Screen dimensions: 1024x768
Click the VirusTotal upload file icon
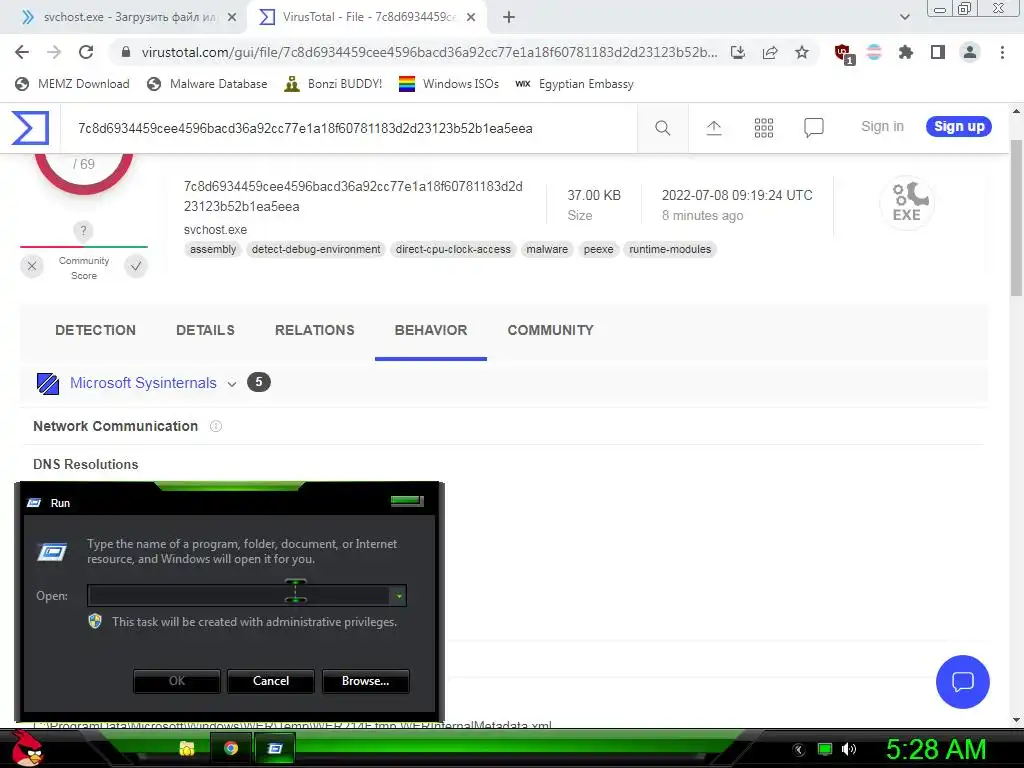[x=714, y=128]
